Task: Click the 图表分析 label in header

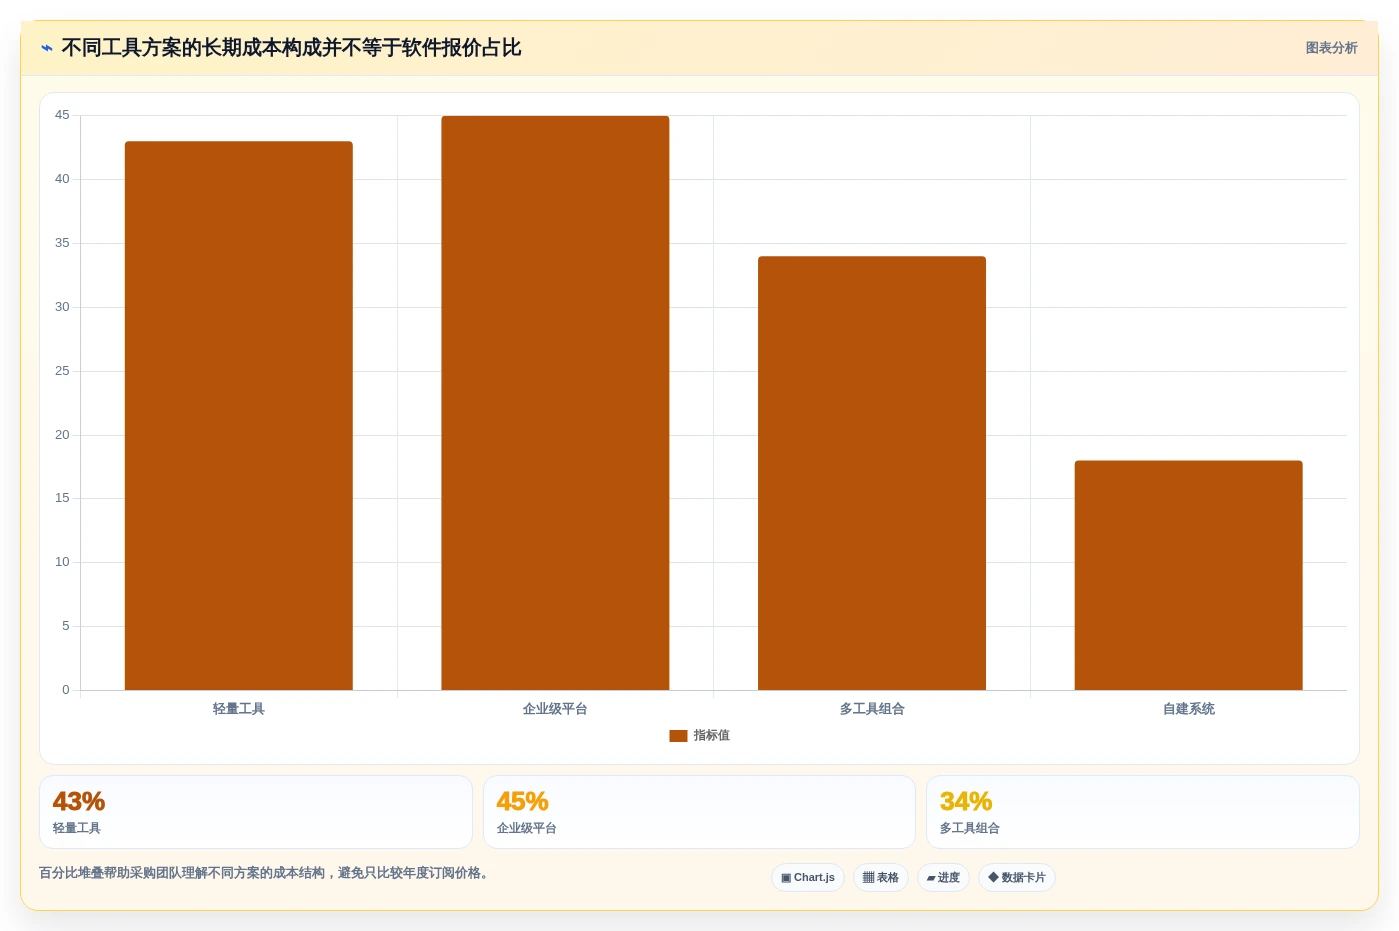Action: (1331, 48)
